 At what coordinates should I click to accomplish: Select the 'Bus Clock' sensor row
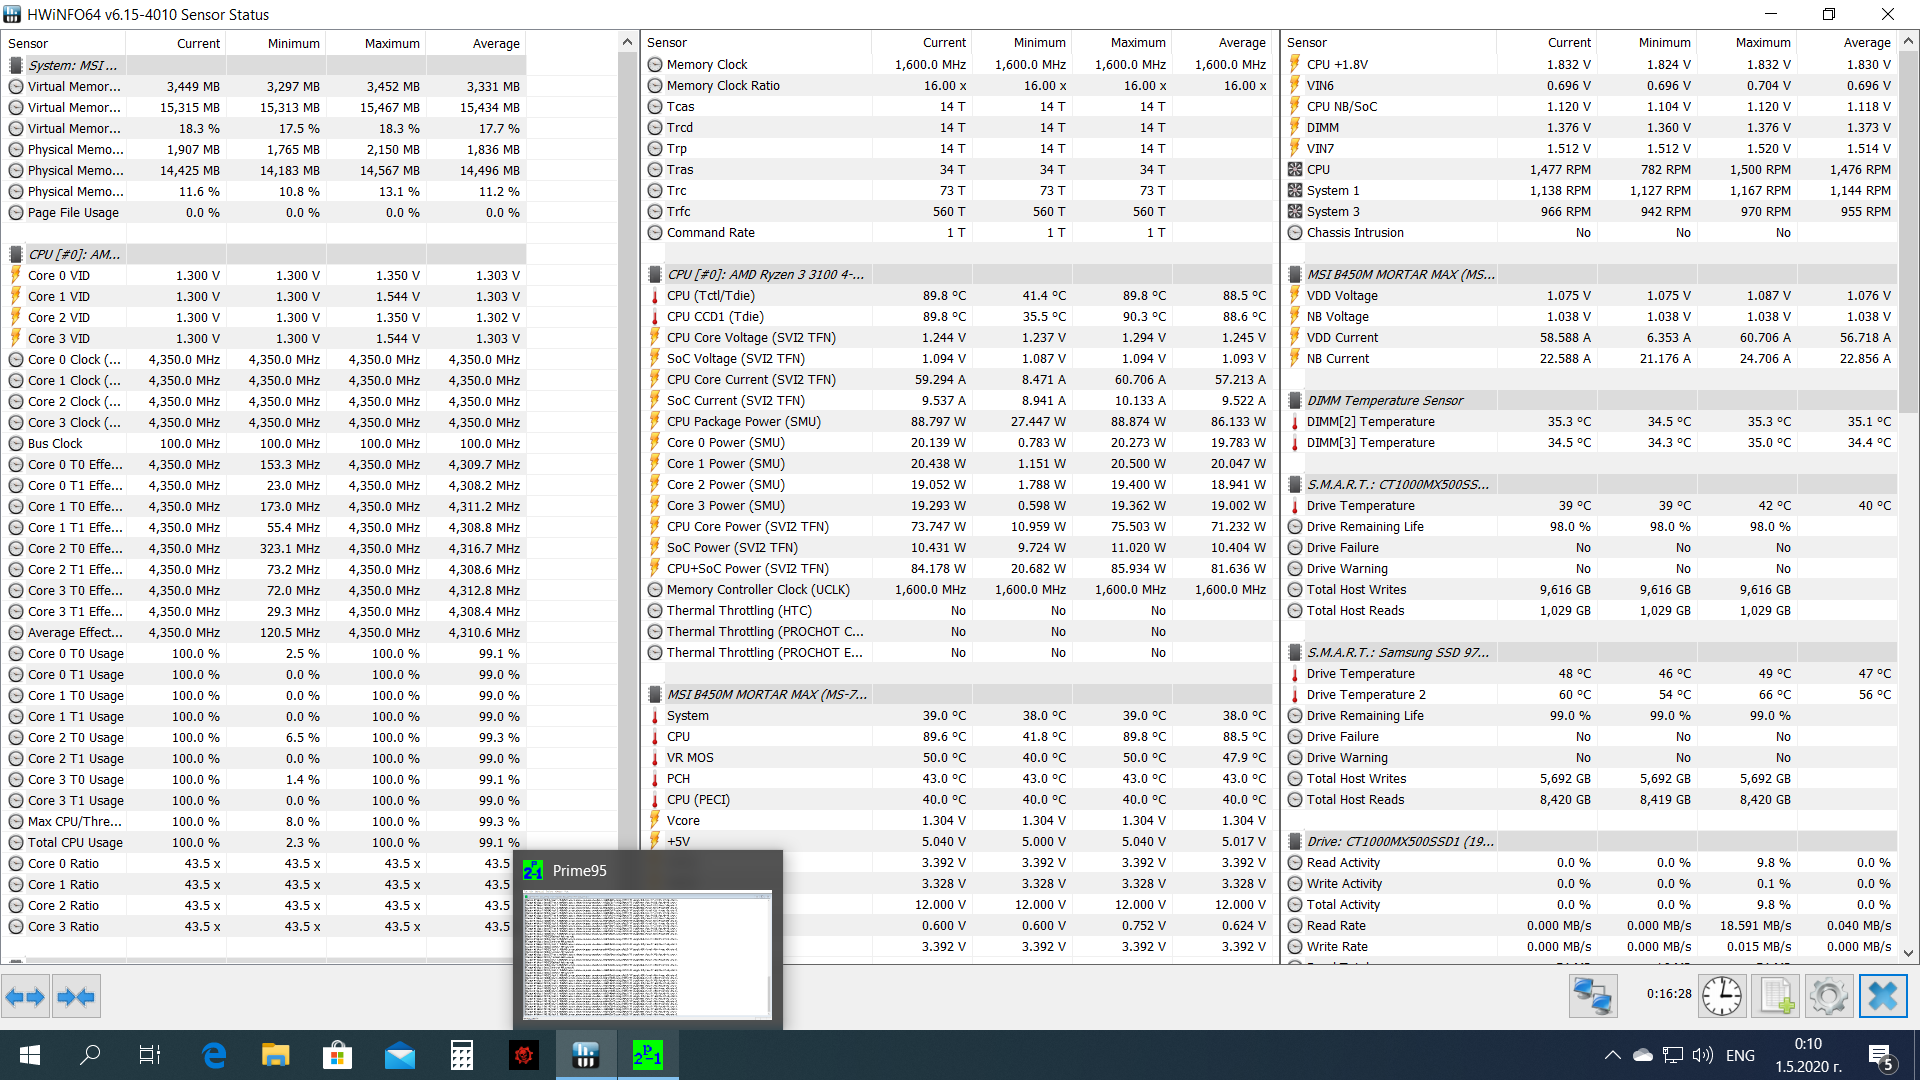click(x=264, y=443)
